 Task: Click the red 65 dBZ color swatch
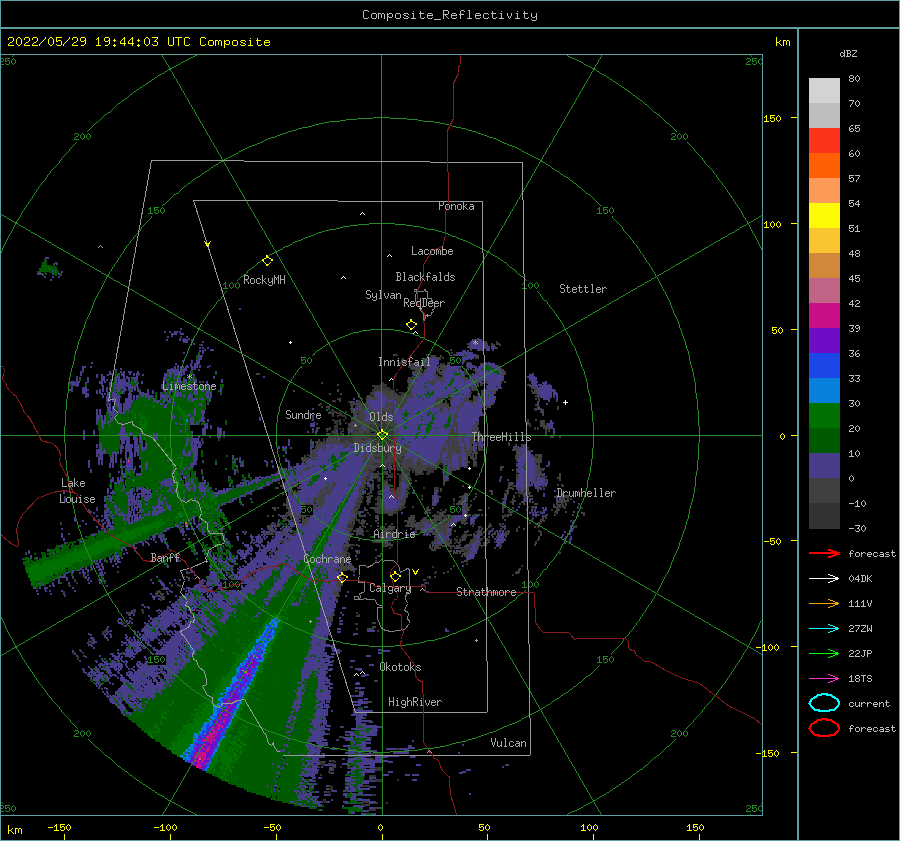(x=824, y=141)
